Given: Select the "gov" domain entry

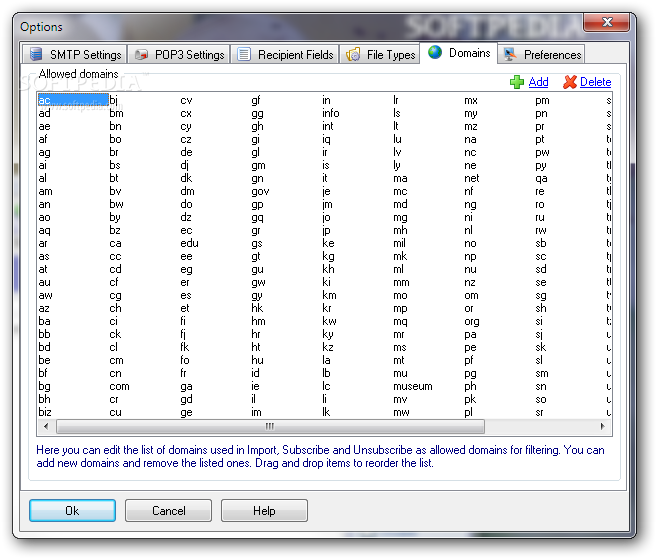Looking at the screenshot, I should pos(260,192).
